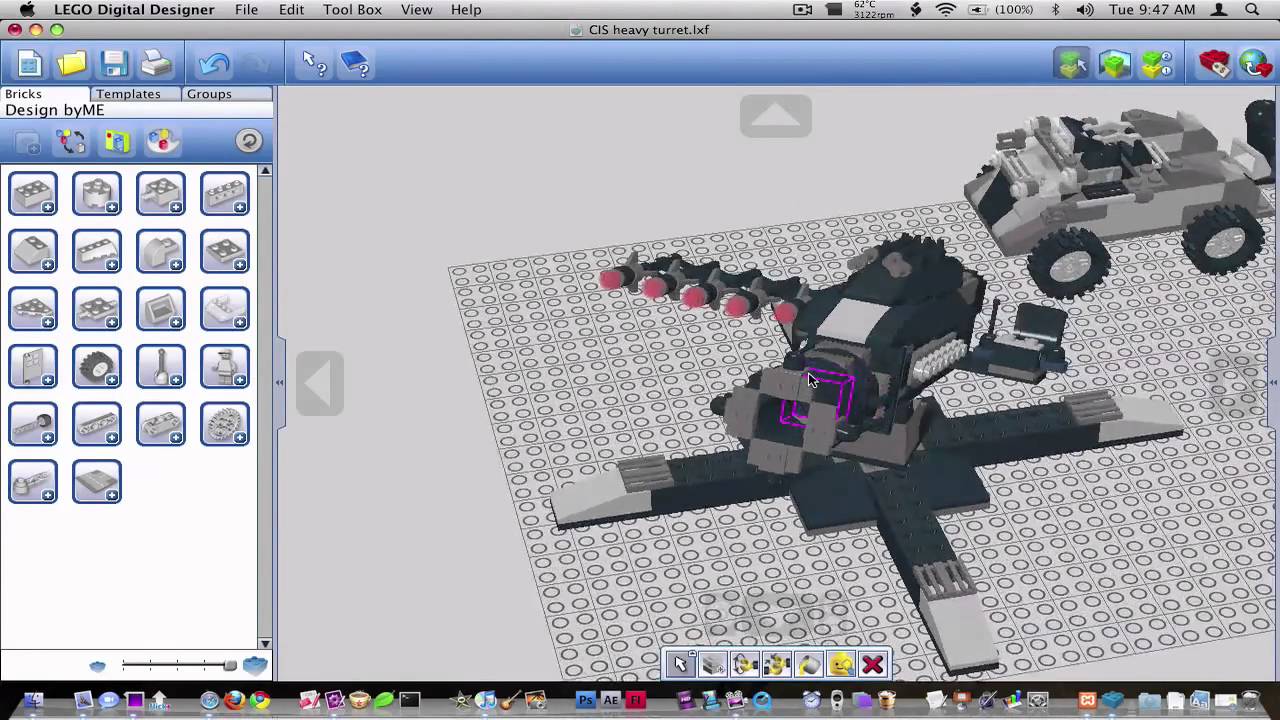Expand the wheel and tire category
Screen dimensions: 1280x720
[97, 366]
